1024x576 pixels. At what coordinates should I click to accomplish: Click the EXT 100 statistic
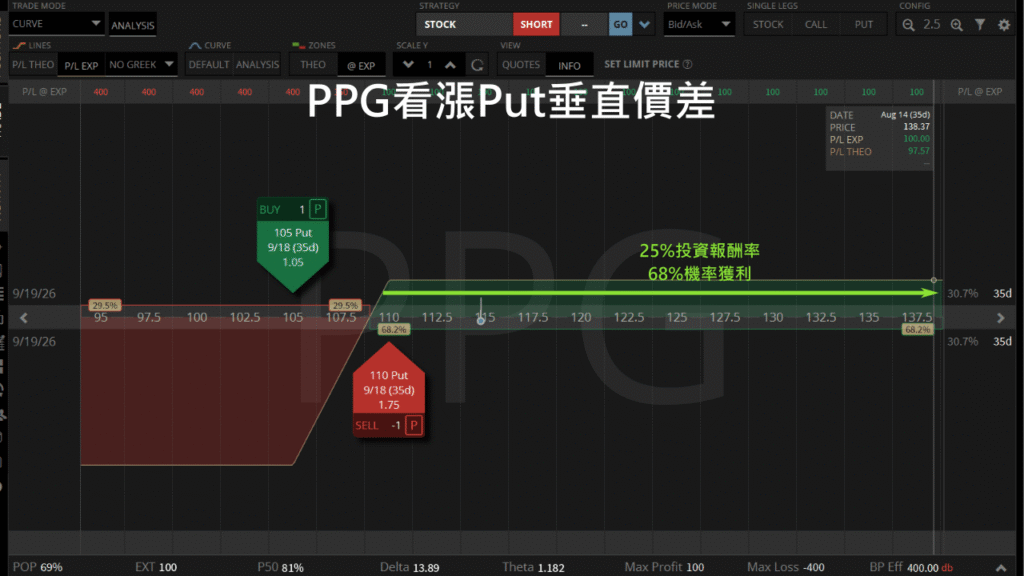[x=155, y=567]
